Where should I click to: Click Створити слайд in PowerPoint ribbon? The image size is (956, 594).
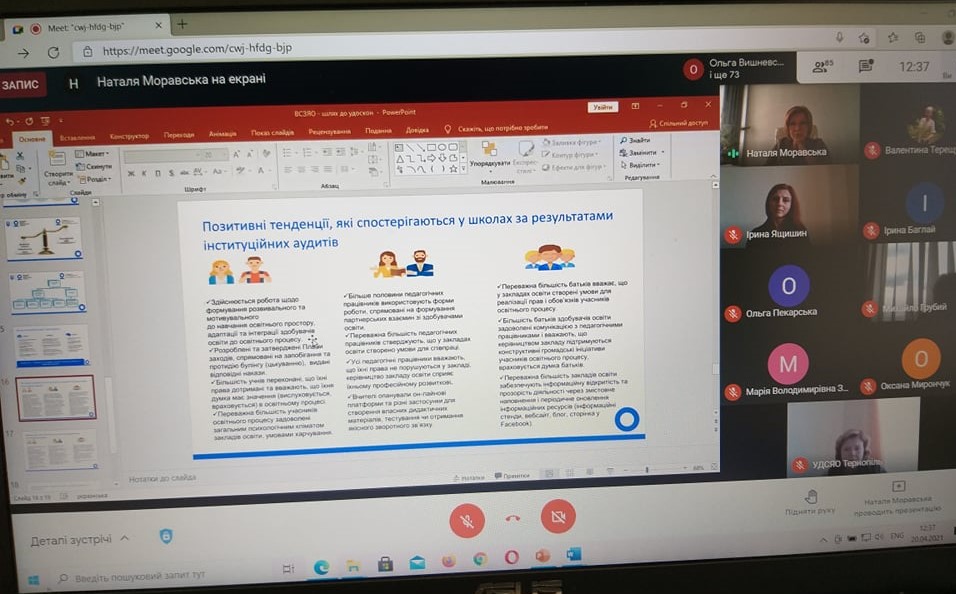click(57, 170)
